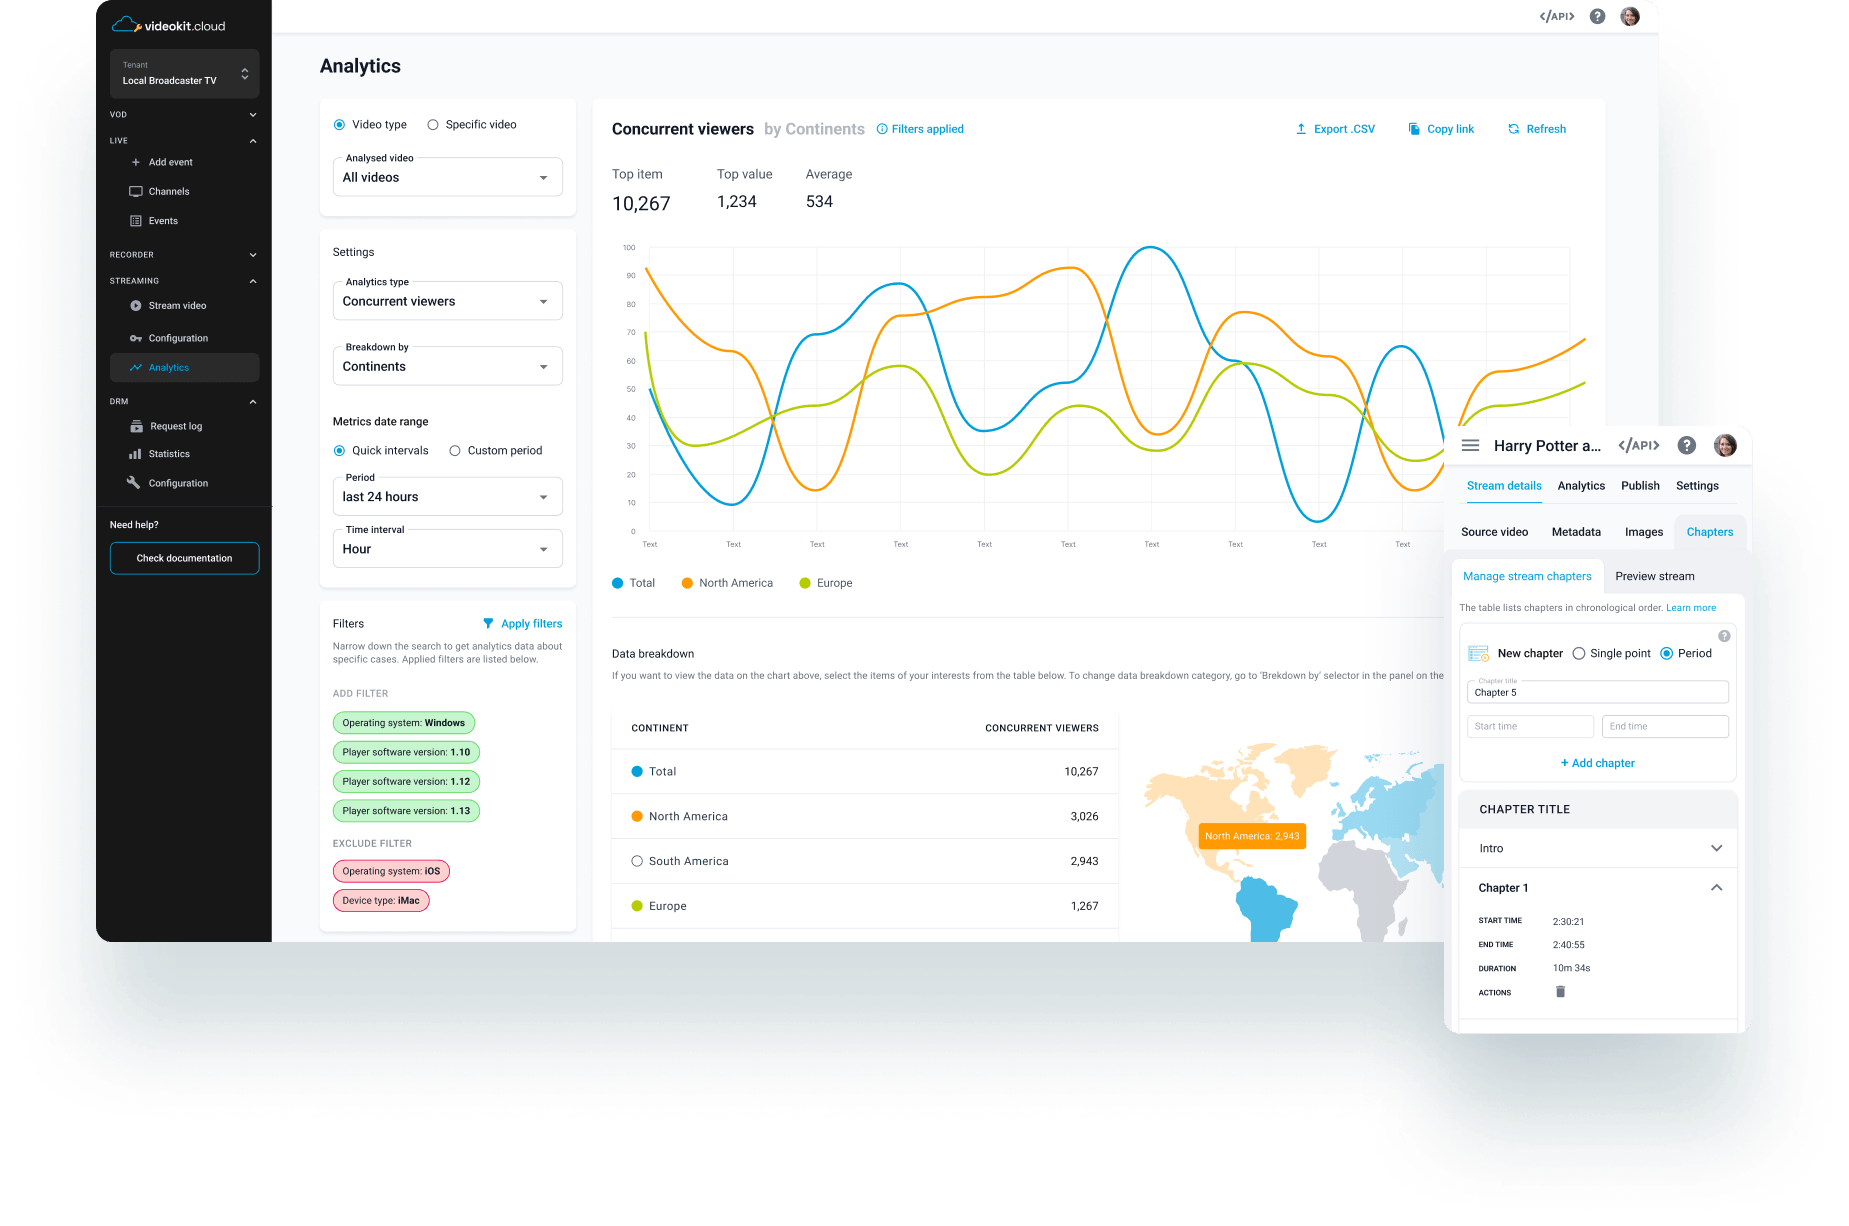1849x1226 pixels.
Task: Toggle South America legend circle in table
Action: coord(637,861)
